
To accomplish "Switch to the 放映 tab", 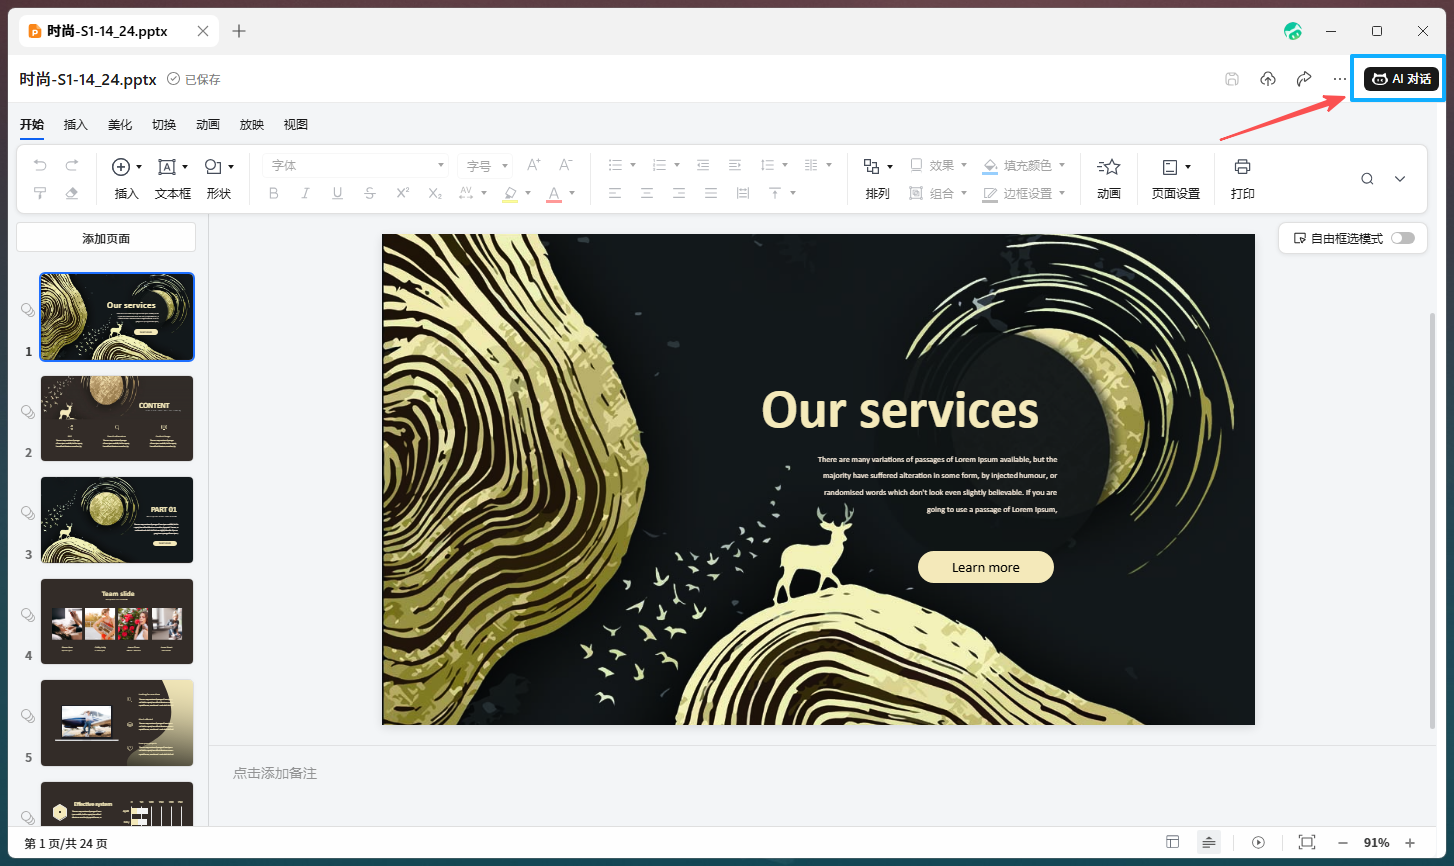I will pos(252,125).
